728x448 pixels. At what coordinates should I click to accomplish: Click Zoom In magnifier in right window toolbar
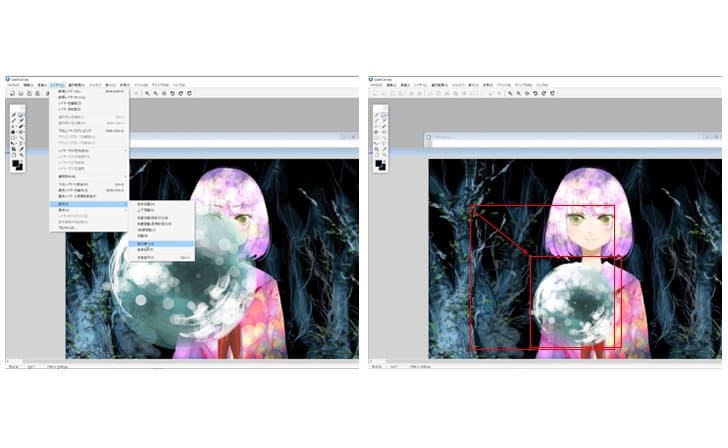click(x=510, y=93)
